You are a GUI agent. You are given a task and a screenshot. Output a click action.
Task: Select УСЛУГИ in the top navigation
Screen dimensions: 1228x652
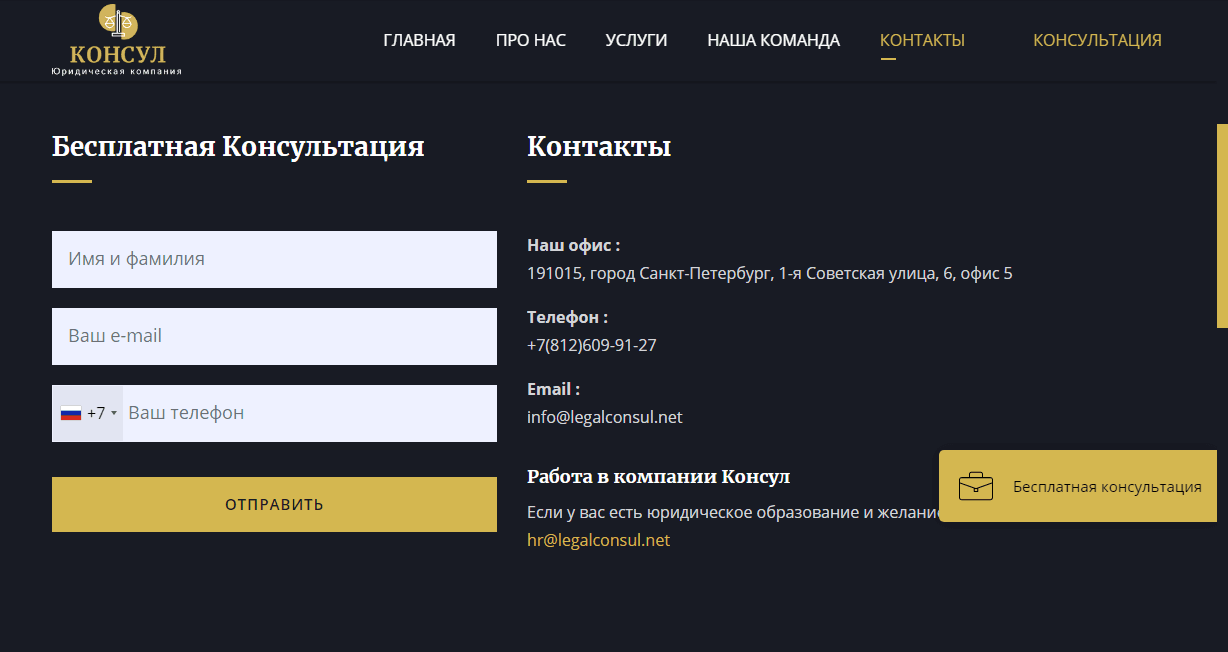[636, 40]
